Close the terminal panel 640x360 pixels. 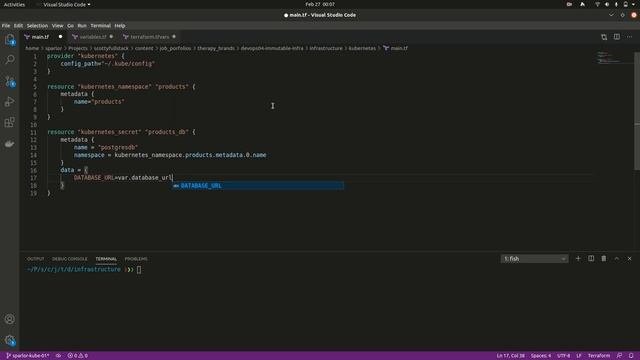pyautogui.click(x=629, y=259)
